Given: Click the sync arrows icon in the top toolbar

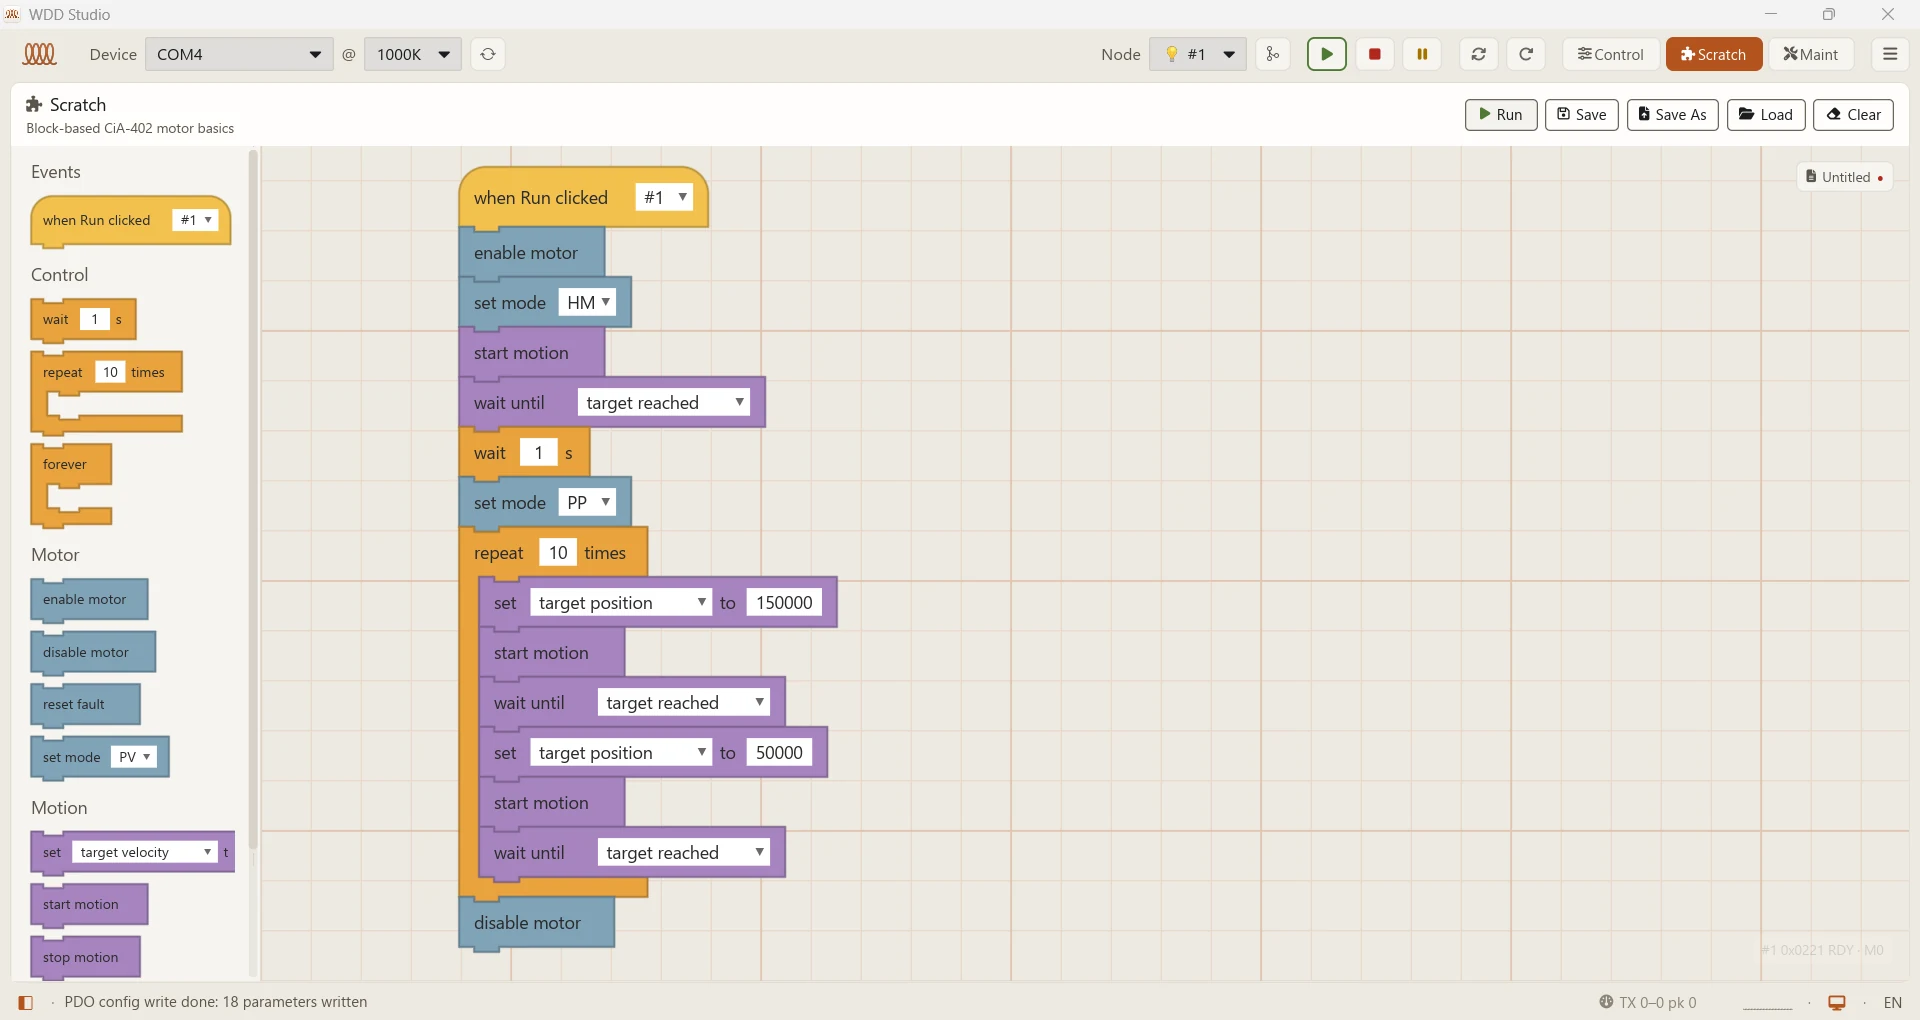Looking at the screenshot, I should tap(1479, 54).
